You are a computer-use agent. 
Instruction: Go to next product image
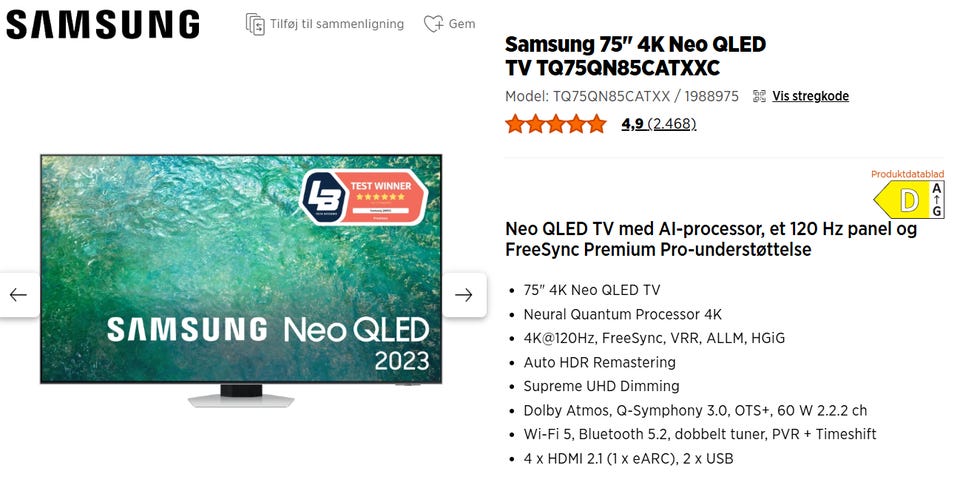[463, 295]
